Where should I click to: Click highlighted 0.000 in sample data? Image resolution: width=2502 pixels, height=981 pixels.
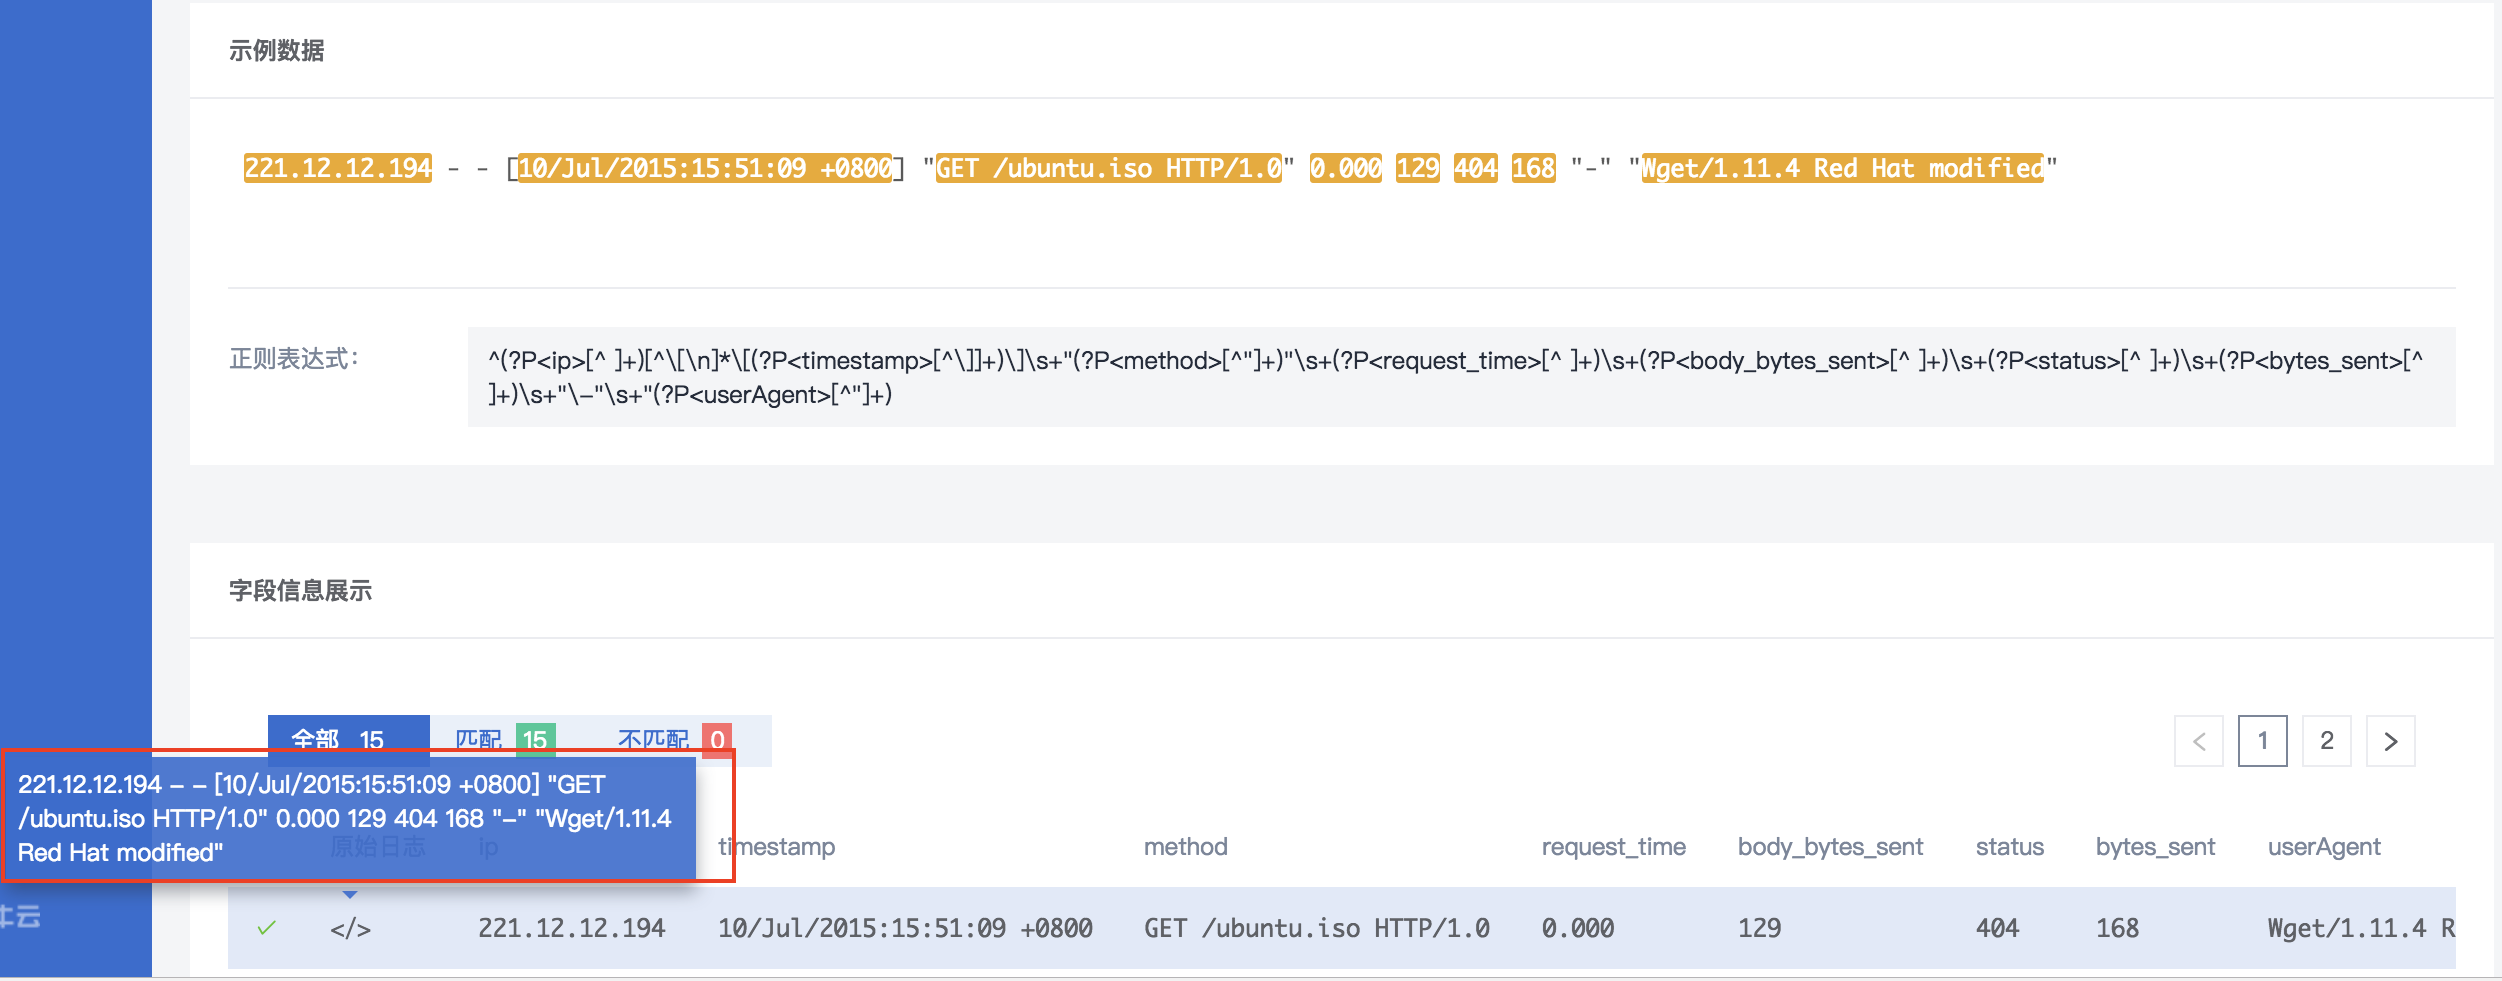[x=1346, y=168]
